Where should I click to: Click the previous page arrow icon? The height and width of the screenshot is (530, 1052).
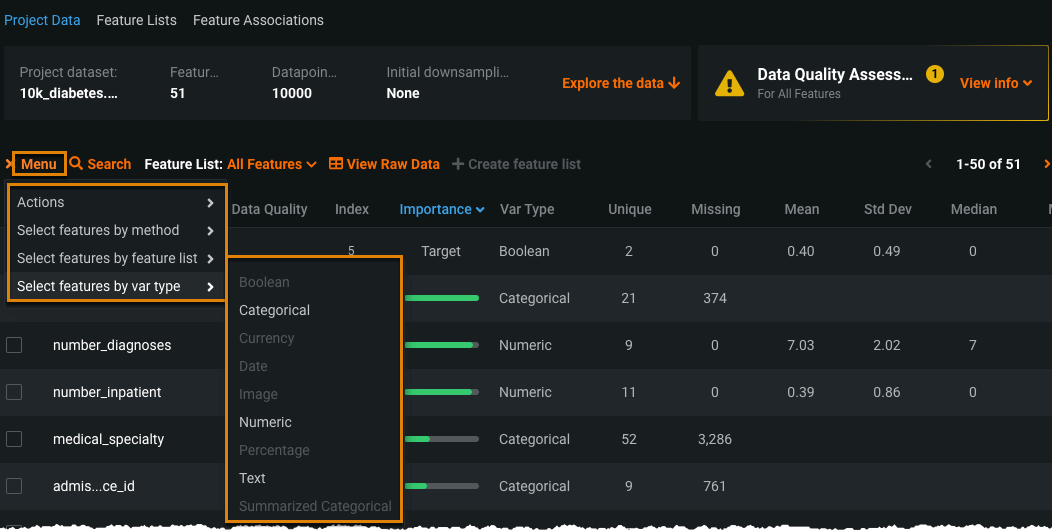pyautogui.click(x=928, y=164)
